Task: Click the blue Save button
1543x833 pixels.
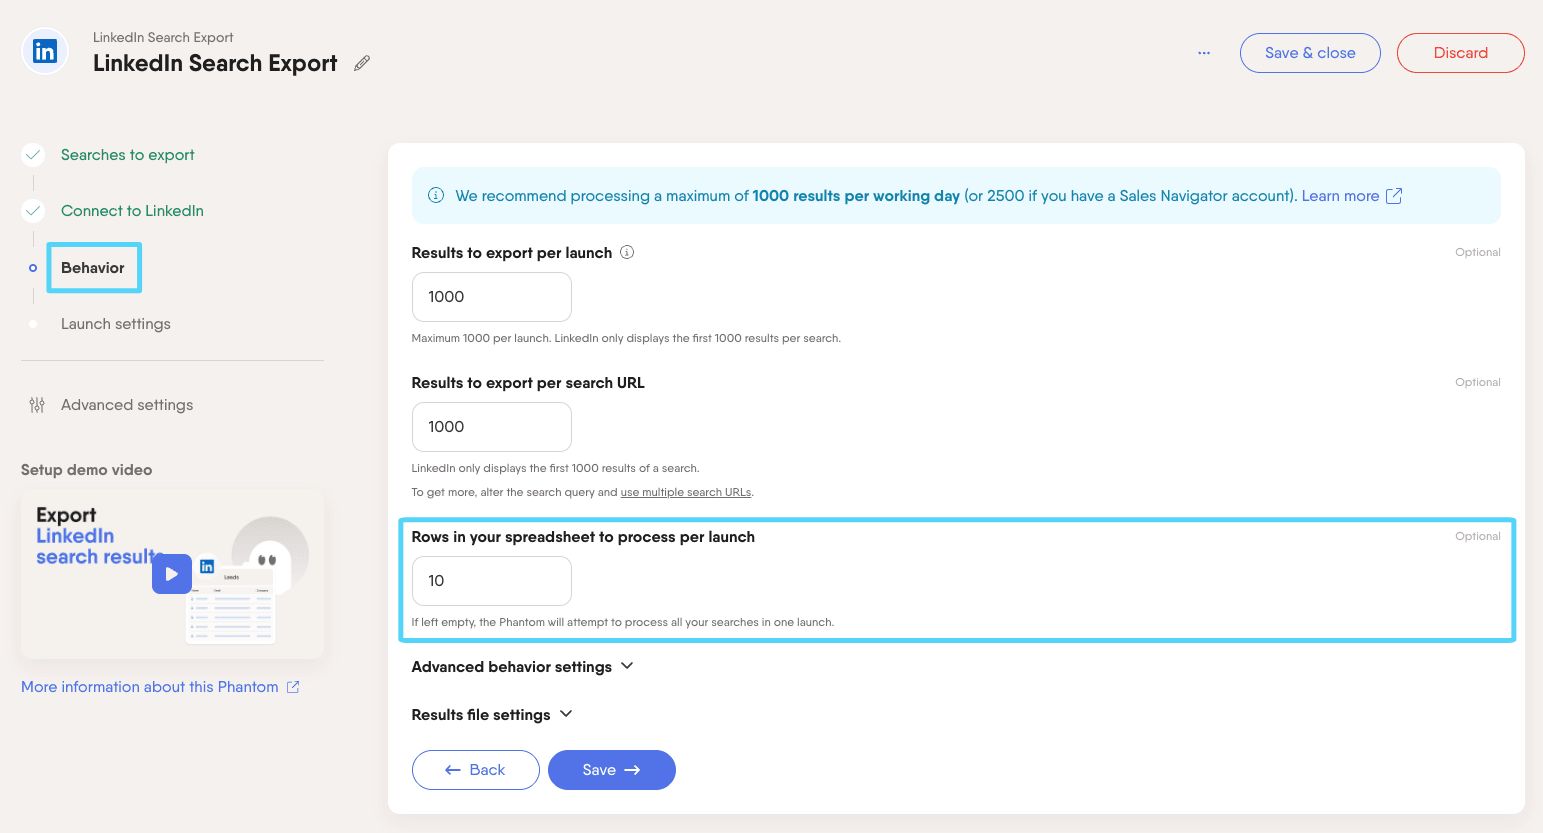Action: 612,770
